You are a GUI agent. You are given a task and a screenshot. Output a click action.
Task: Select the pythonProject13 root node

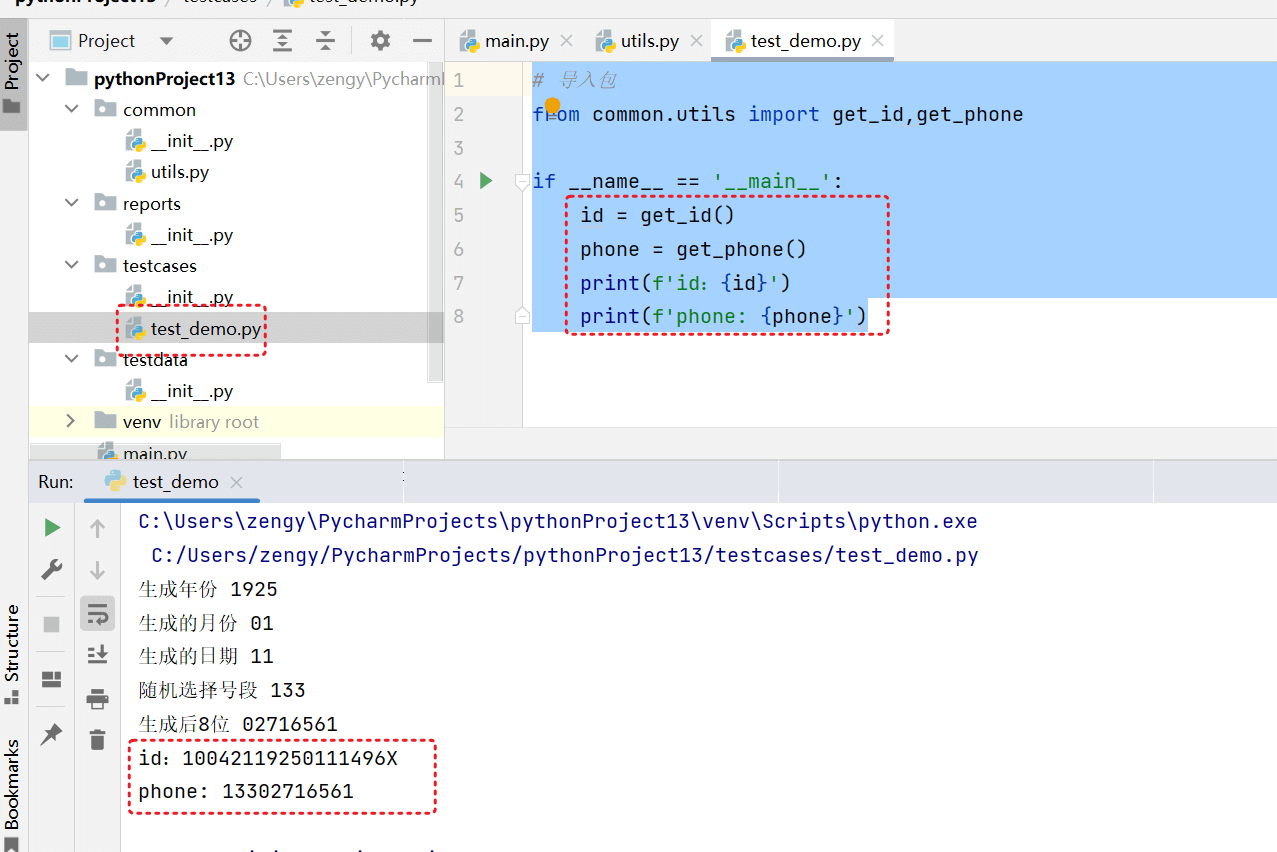pos(164,78)
